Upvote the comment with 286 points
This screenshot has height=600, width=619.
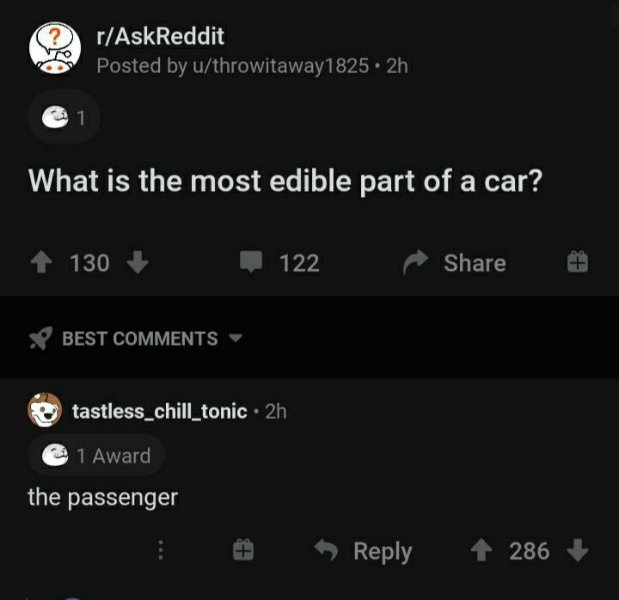coord(481,550)
